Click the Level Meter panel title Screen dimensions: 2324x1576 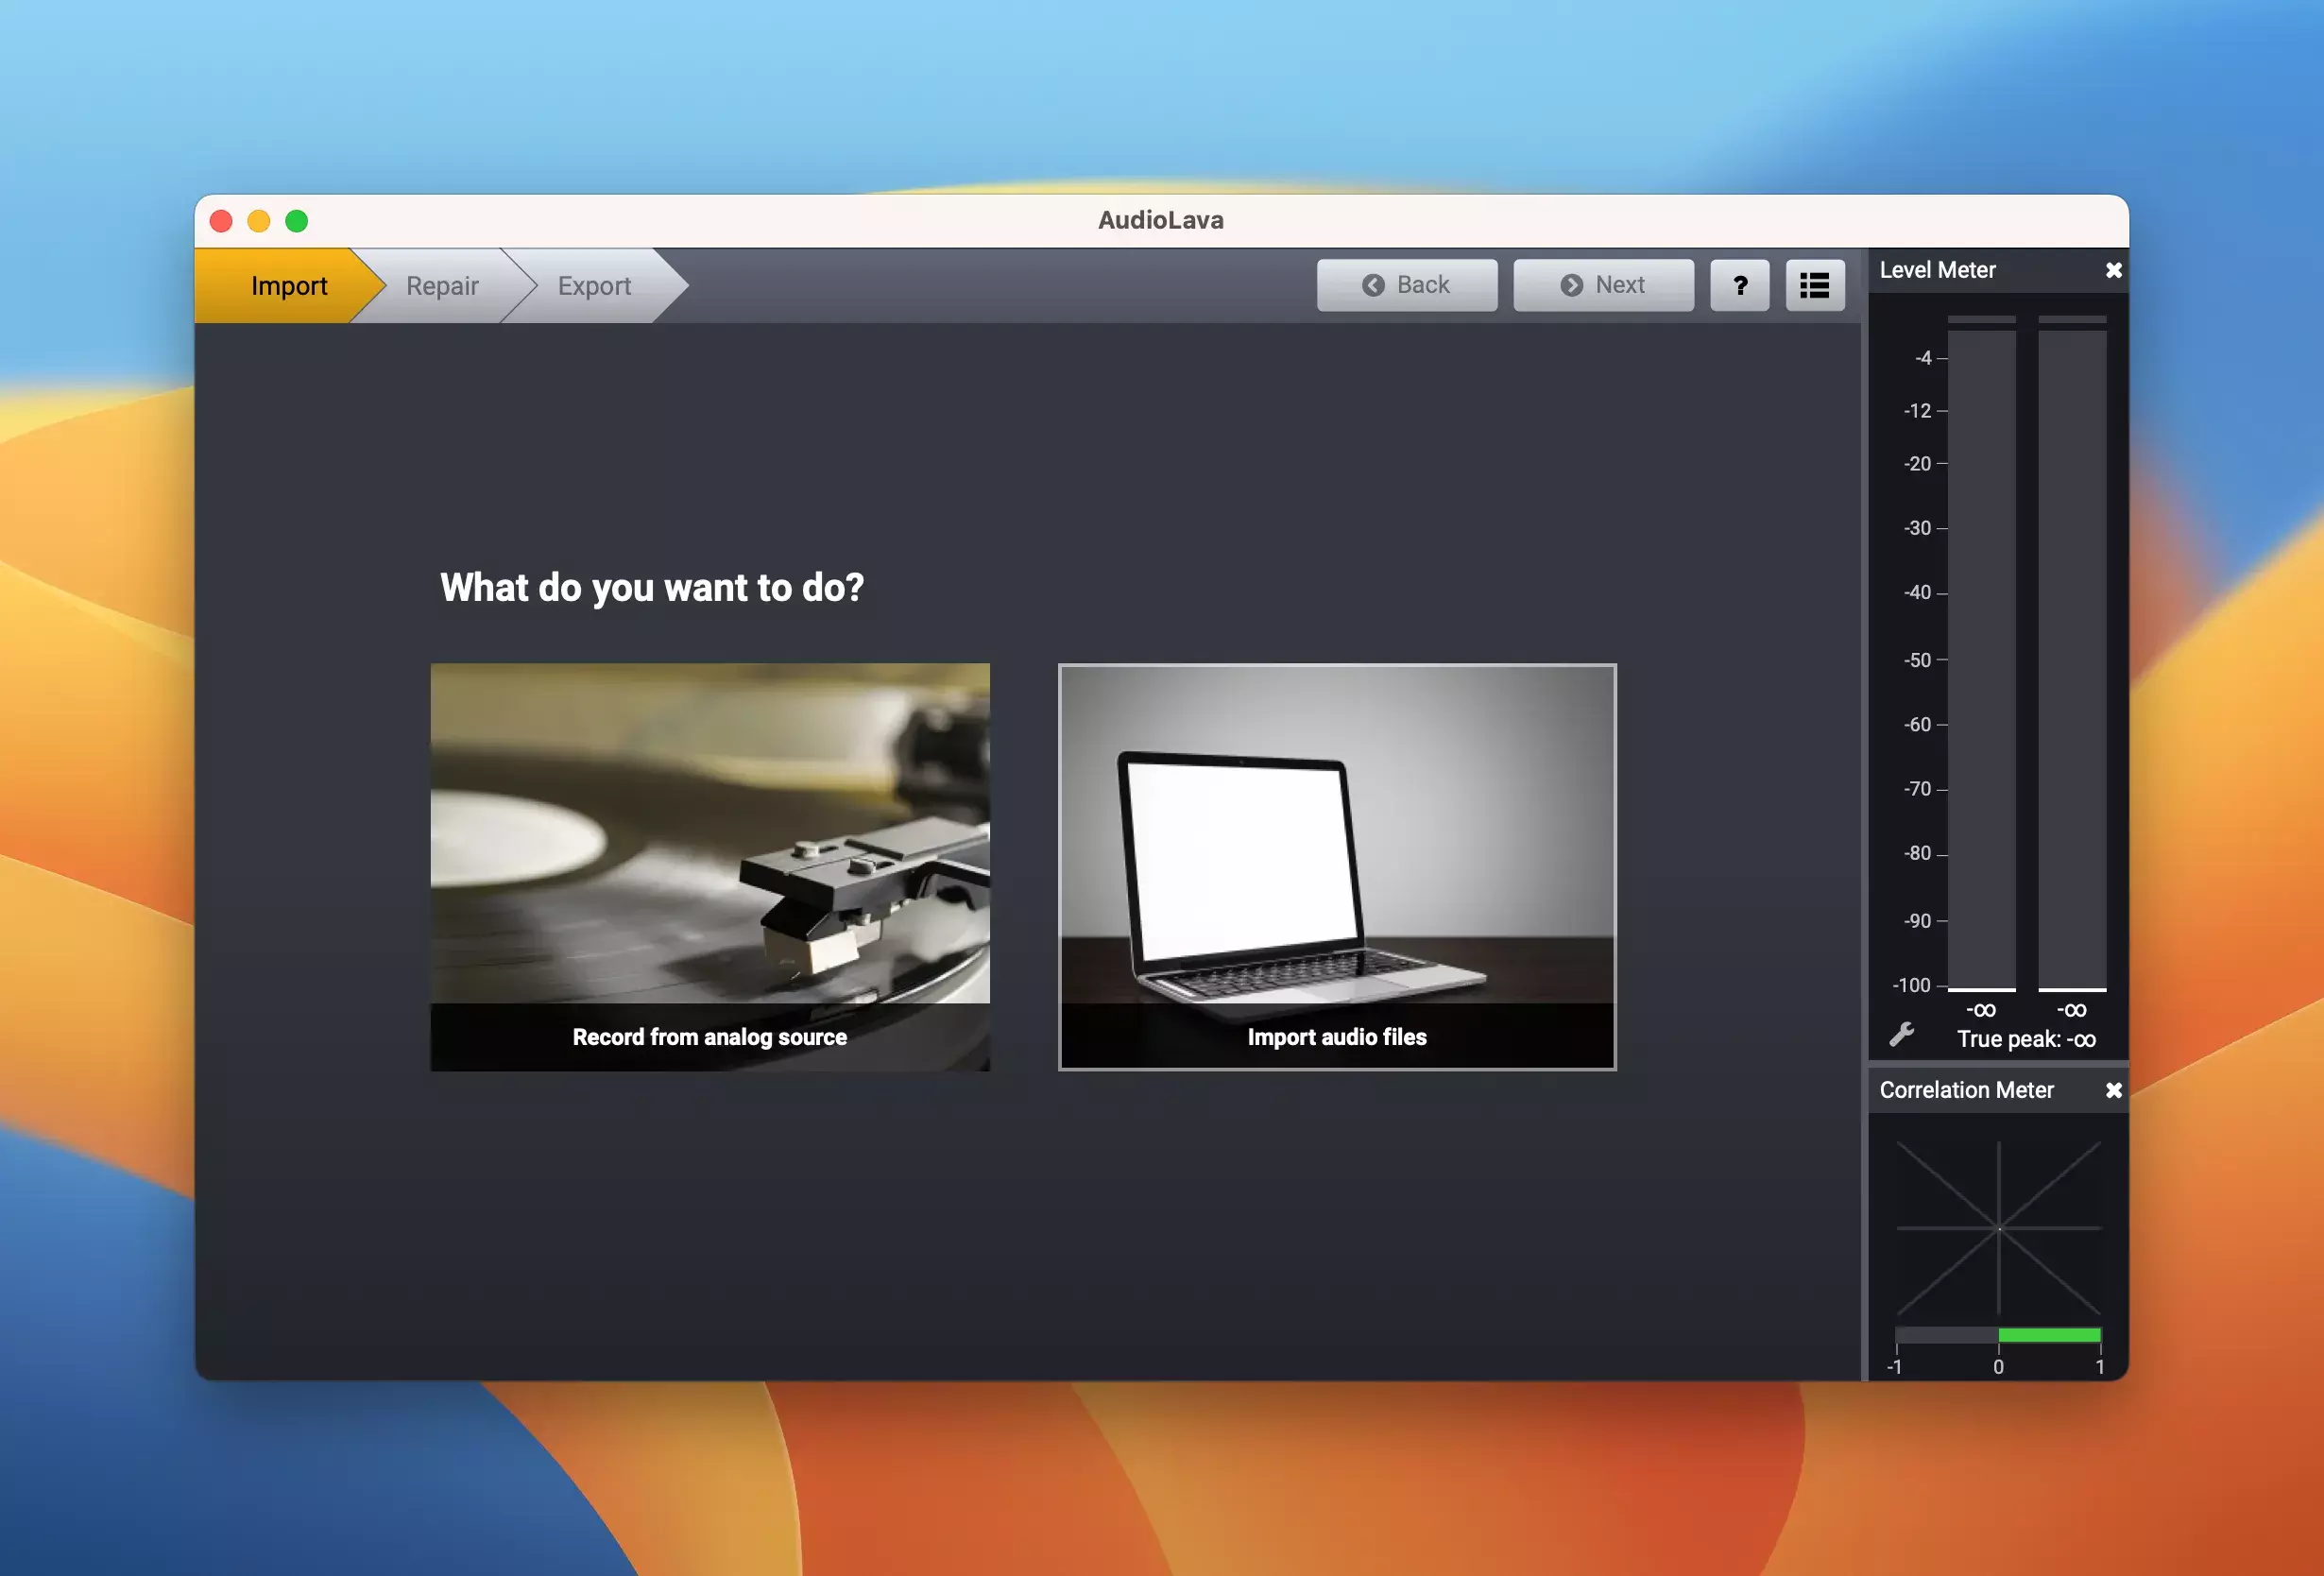[x=1937, y=271]
